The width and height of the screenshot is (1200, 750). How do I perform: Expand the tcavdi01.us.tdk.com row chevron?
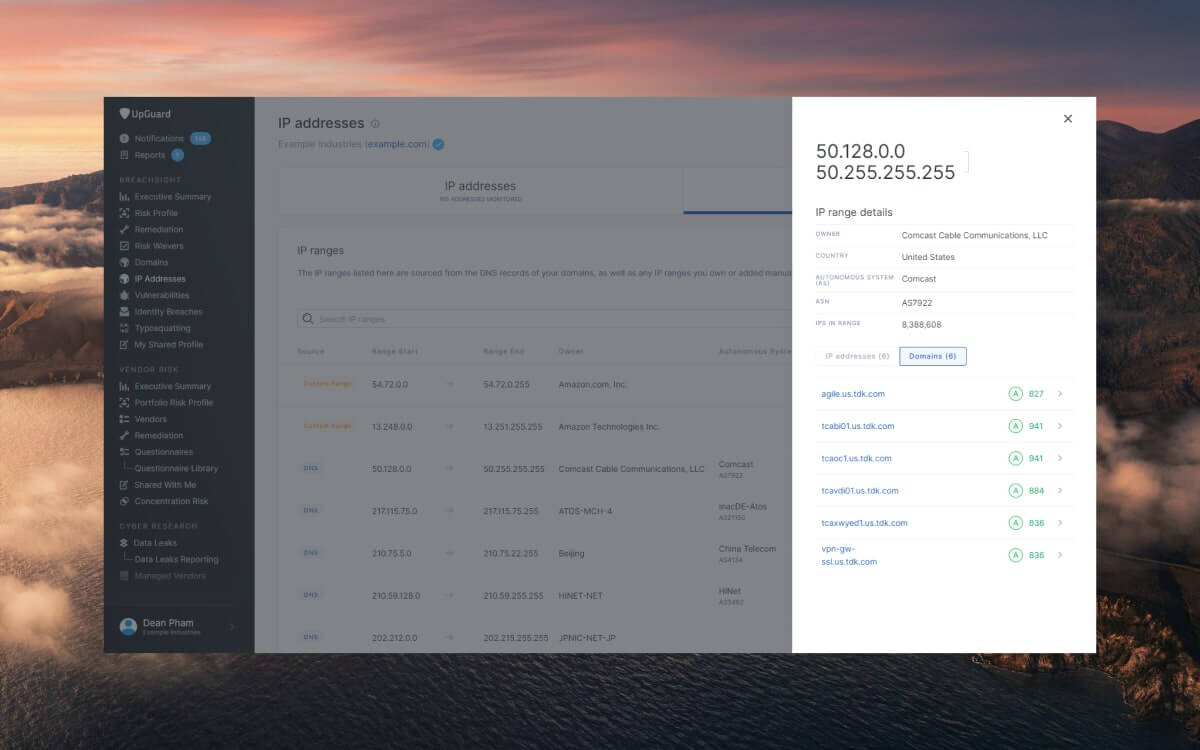[x=1060, y=491]
